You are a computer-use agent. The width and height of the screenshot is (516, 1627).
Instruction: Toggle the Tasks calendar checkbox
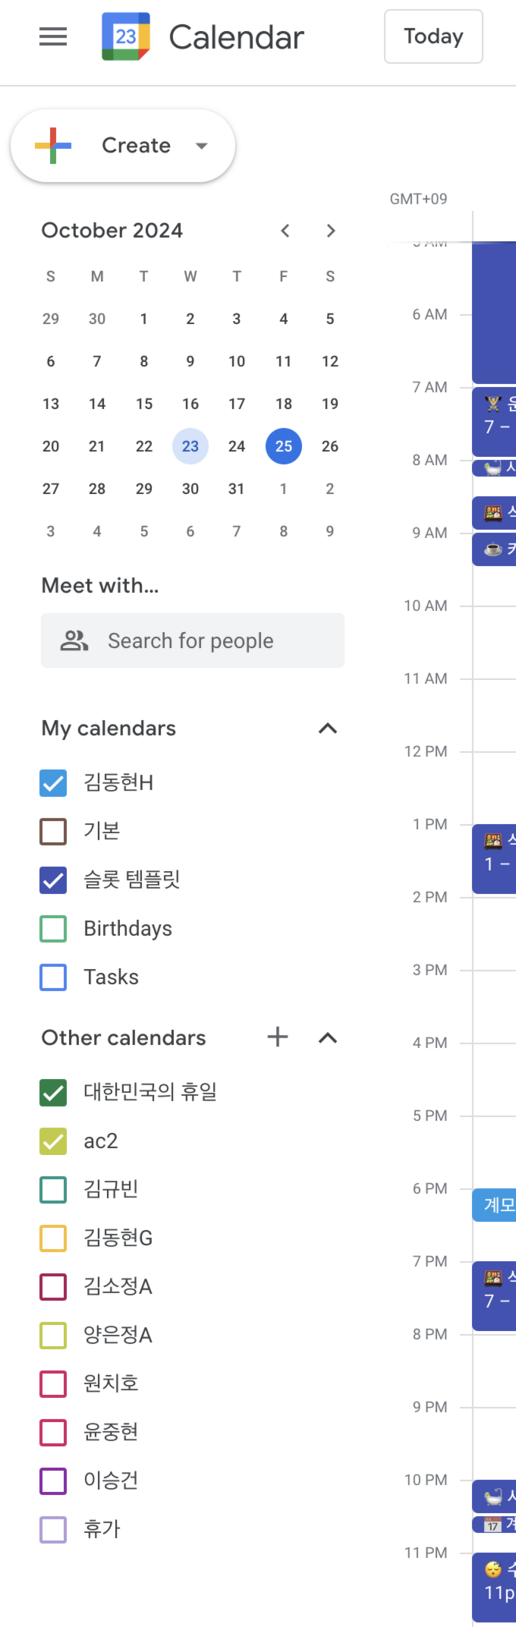click(x=53, y=977)
